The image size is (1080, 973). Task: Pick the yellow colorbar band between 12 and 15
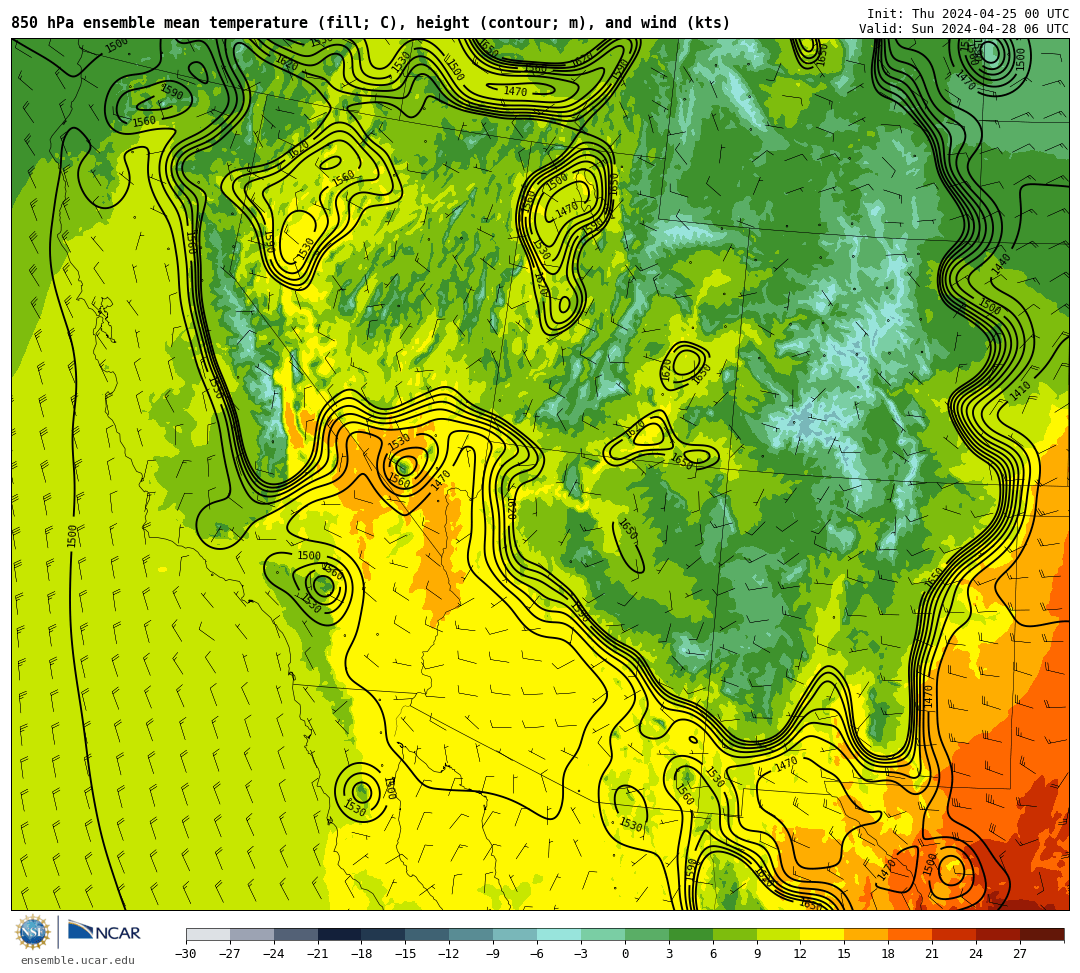823,934
